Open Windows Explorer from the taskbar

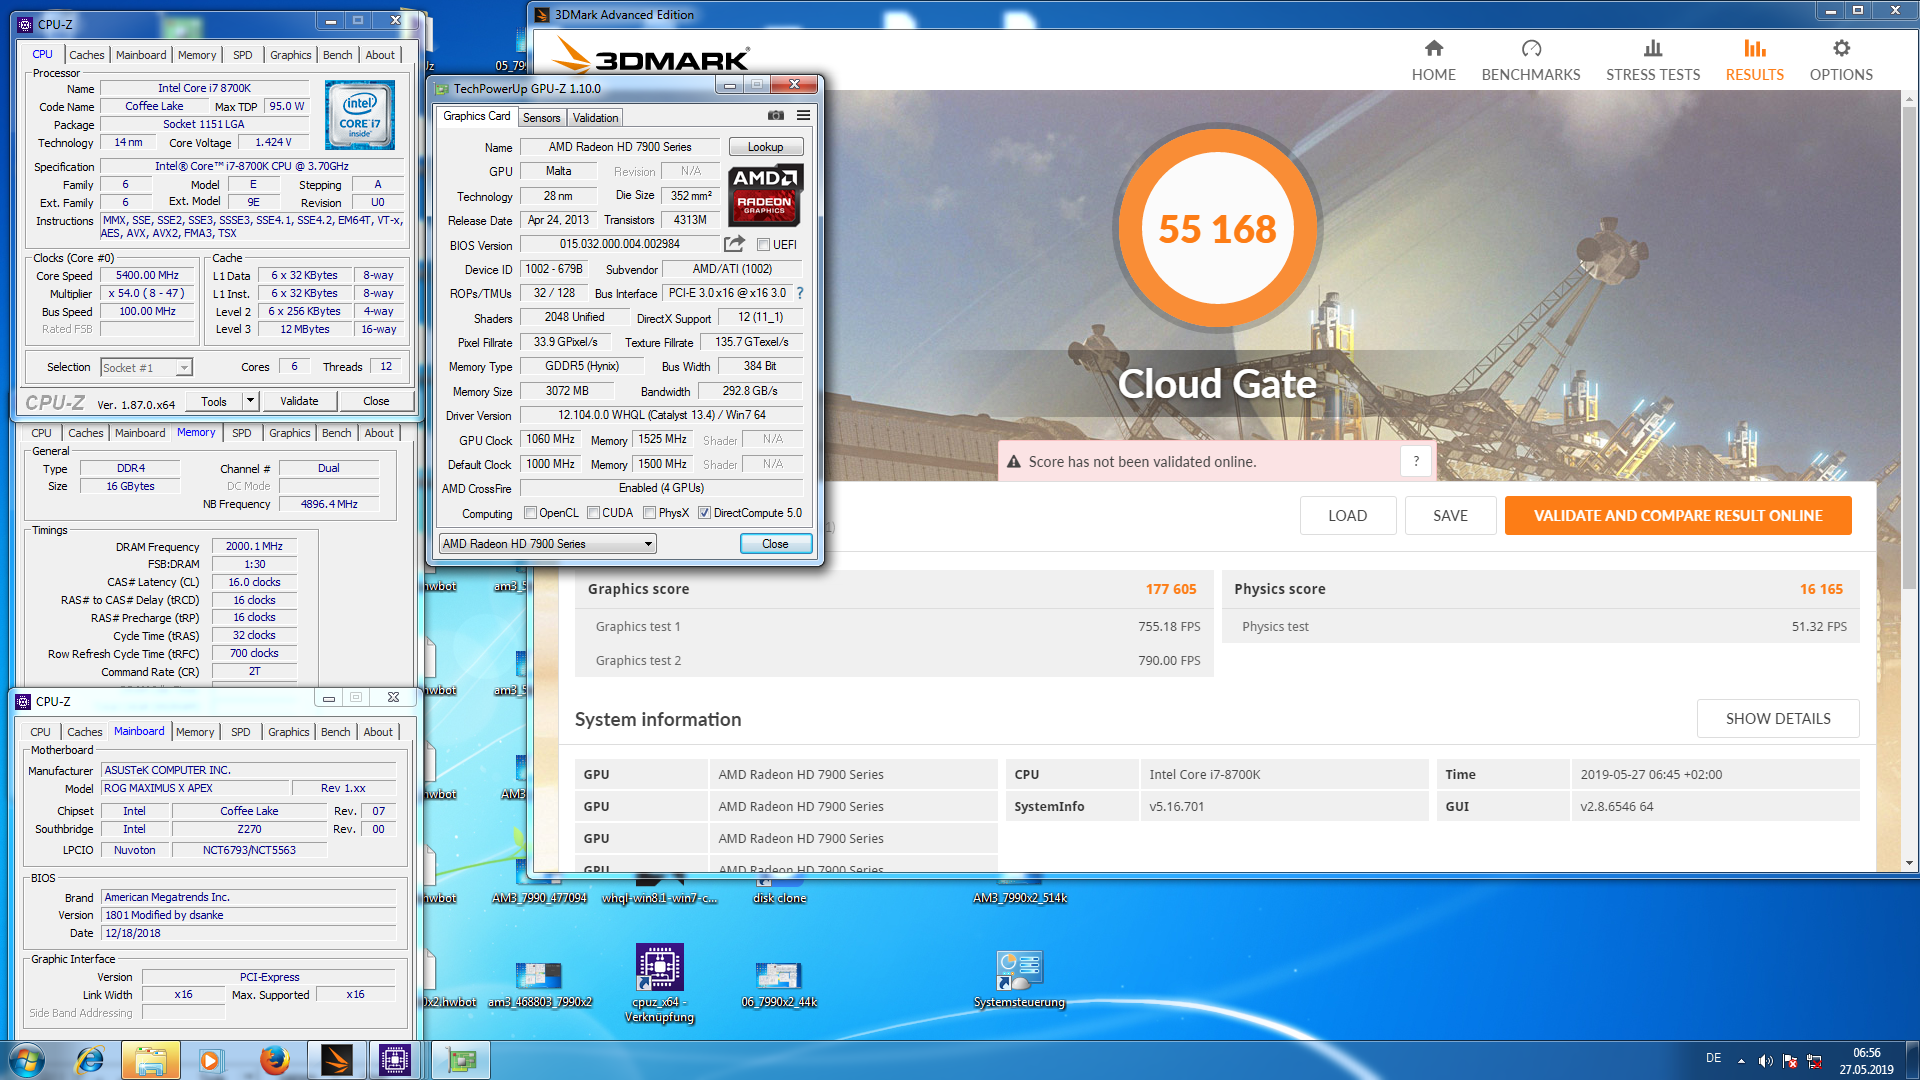point(151,1060)
